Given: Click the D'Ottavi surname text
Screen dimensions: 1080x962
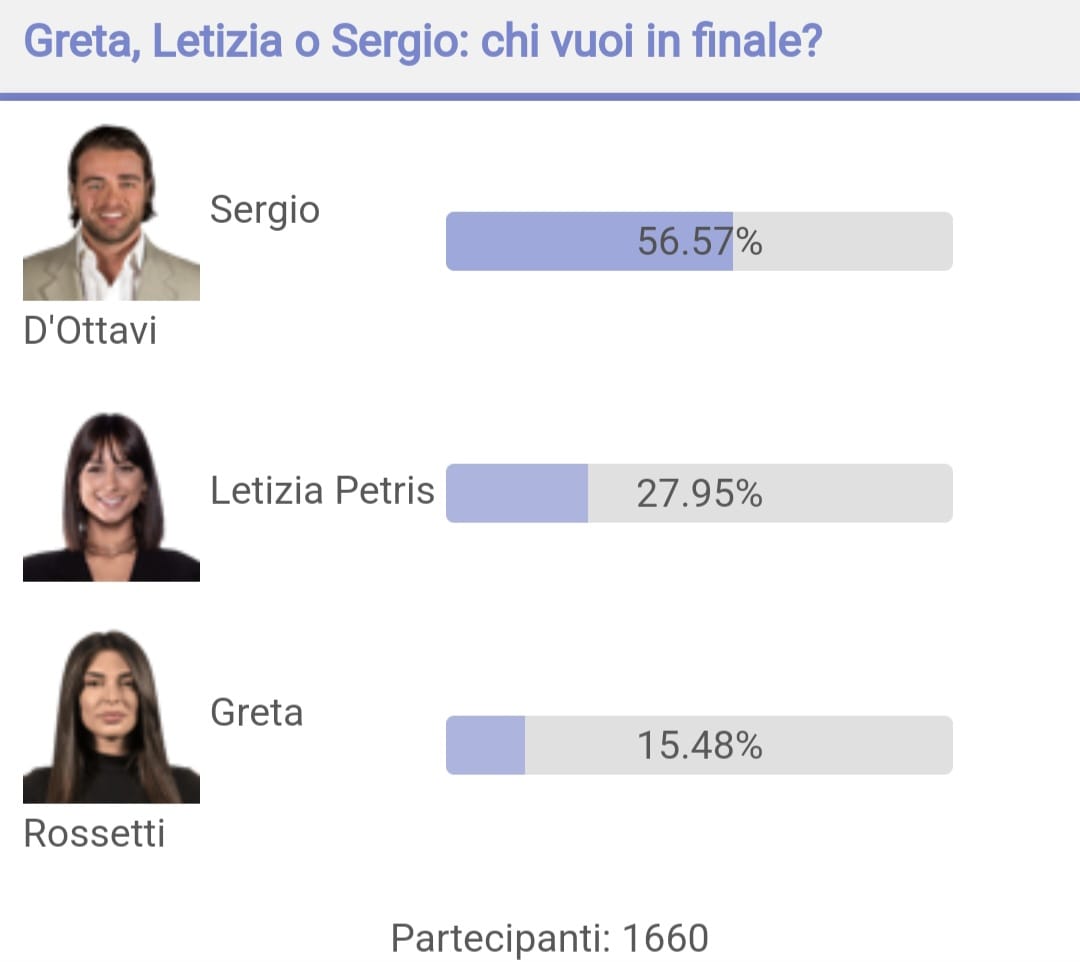Looking at the screenshot, I should [90, 331].
